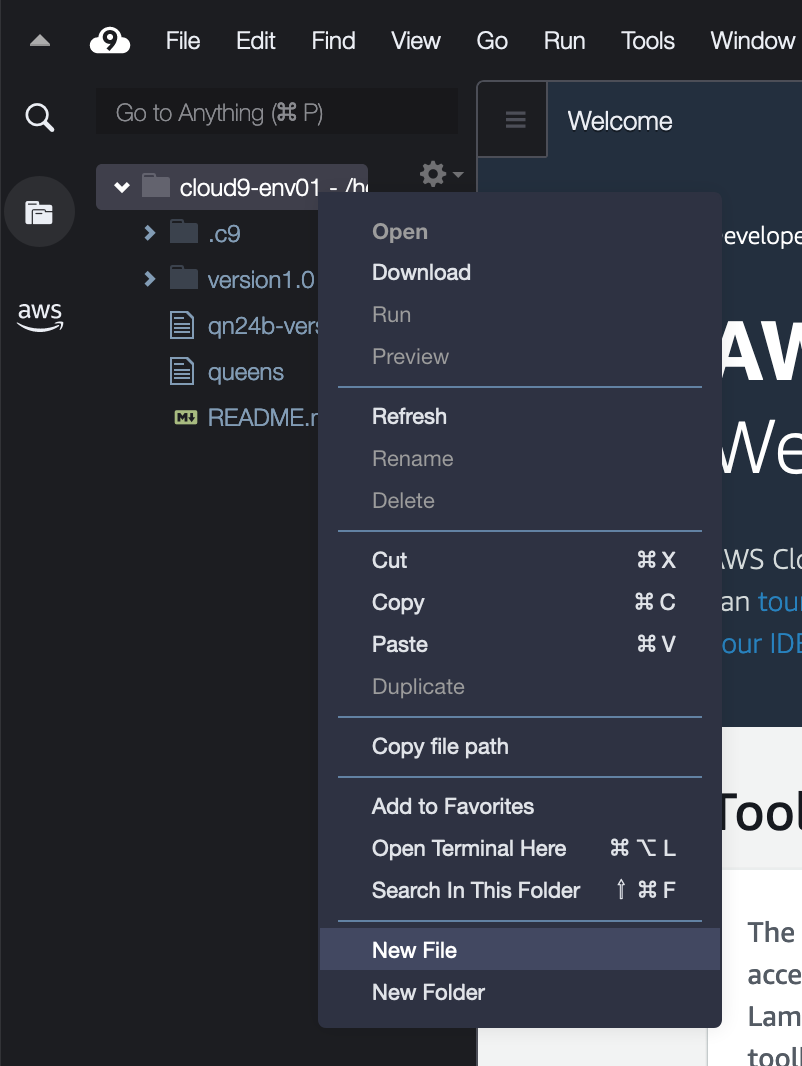Select the version1.0 folder name
802x1066 pixels.
[x=261, y=279]
